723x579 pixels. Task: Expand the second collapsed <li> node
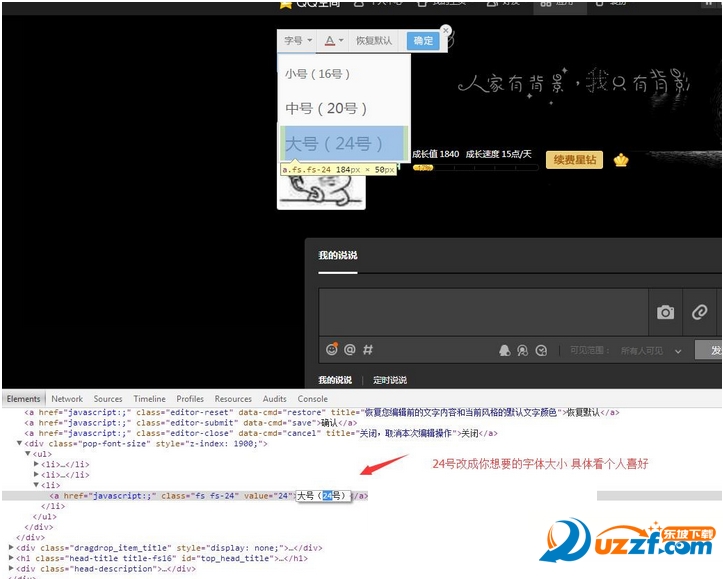[x=36, y=475]
